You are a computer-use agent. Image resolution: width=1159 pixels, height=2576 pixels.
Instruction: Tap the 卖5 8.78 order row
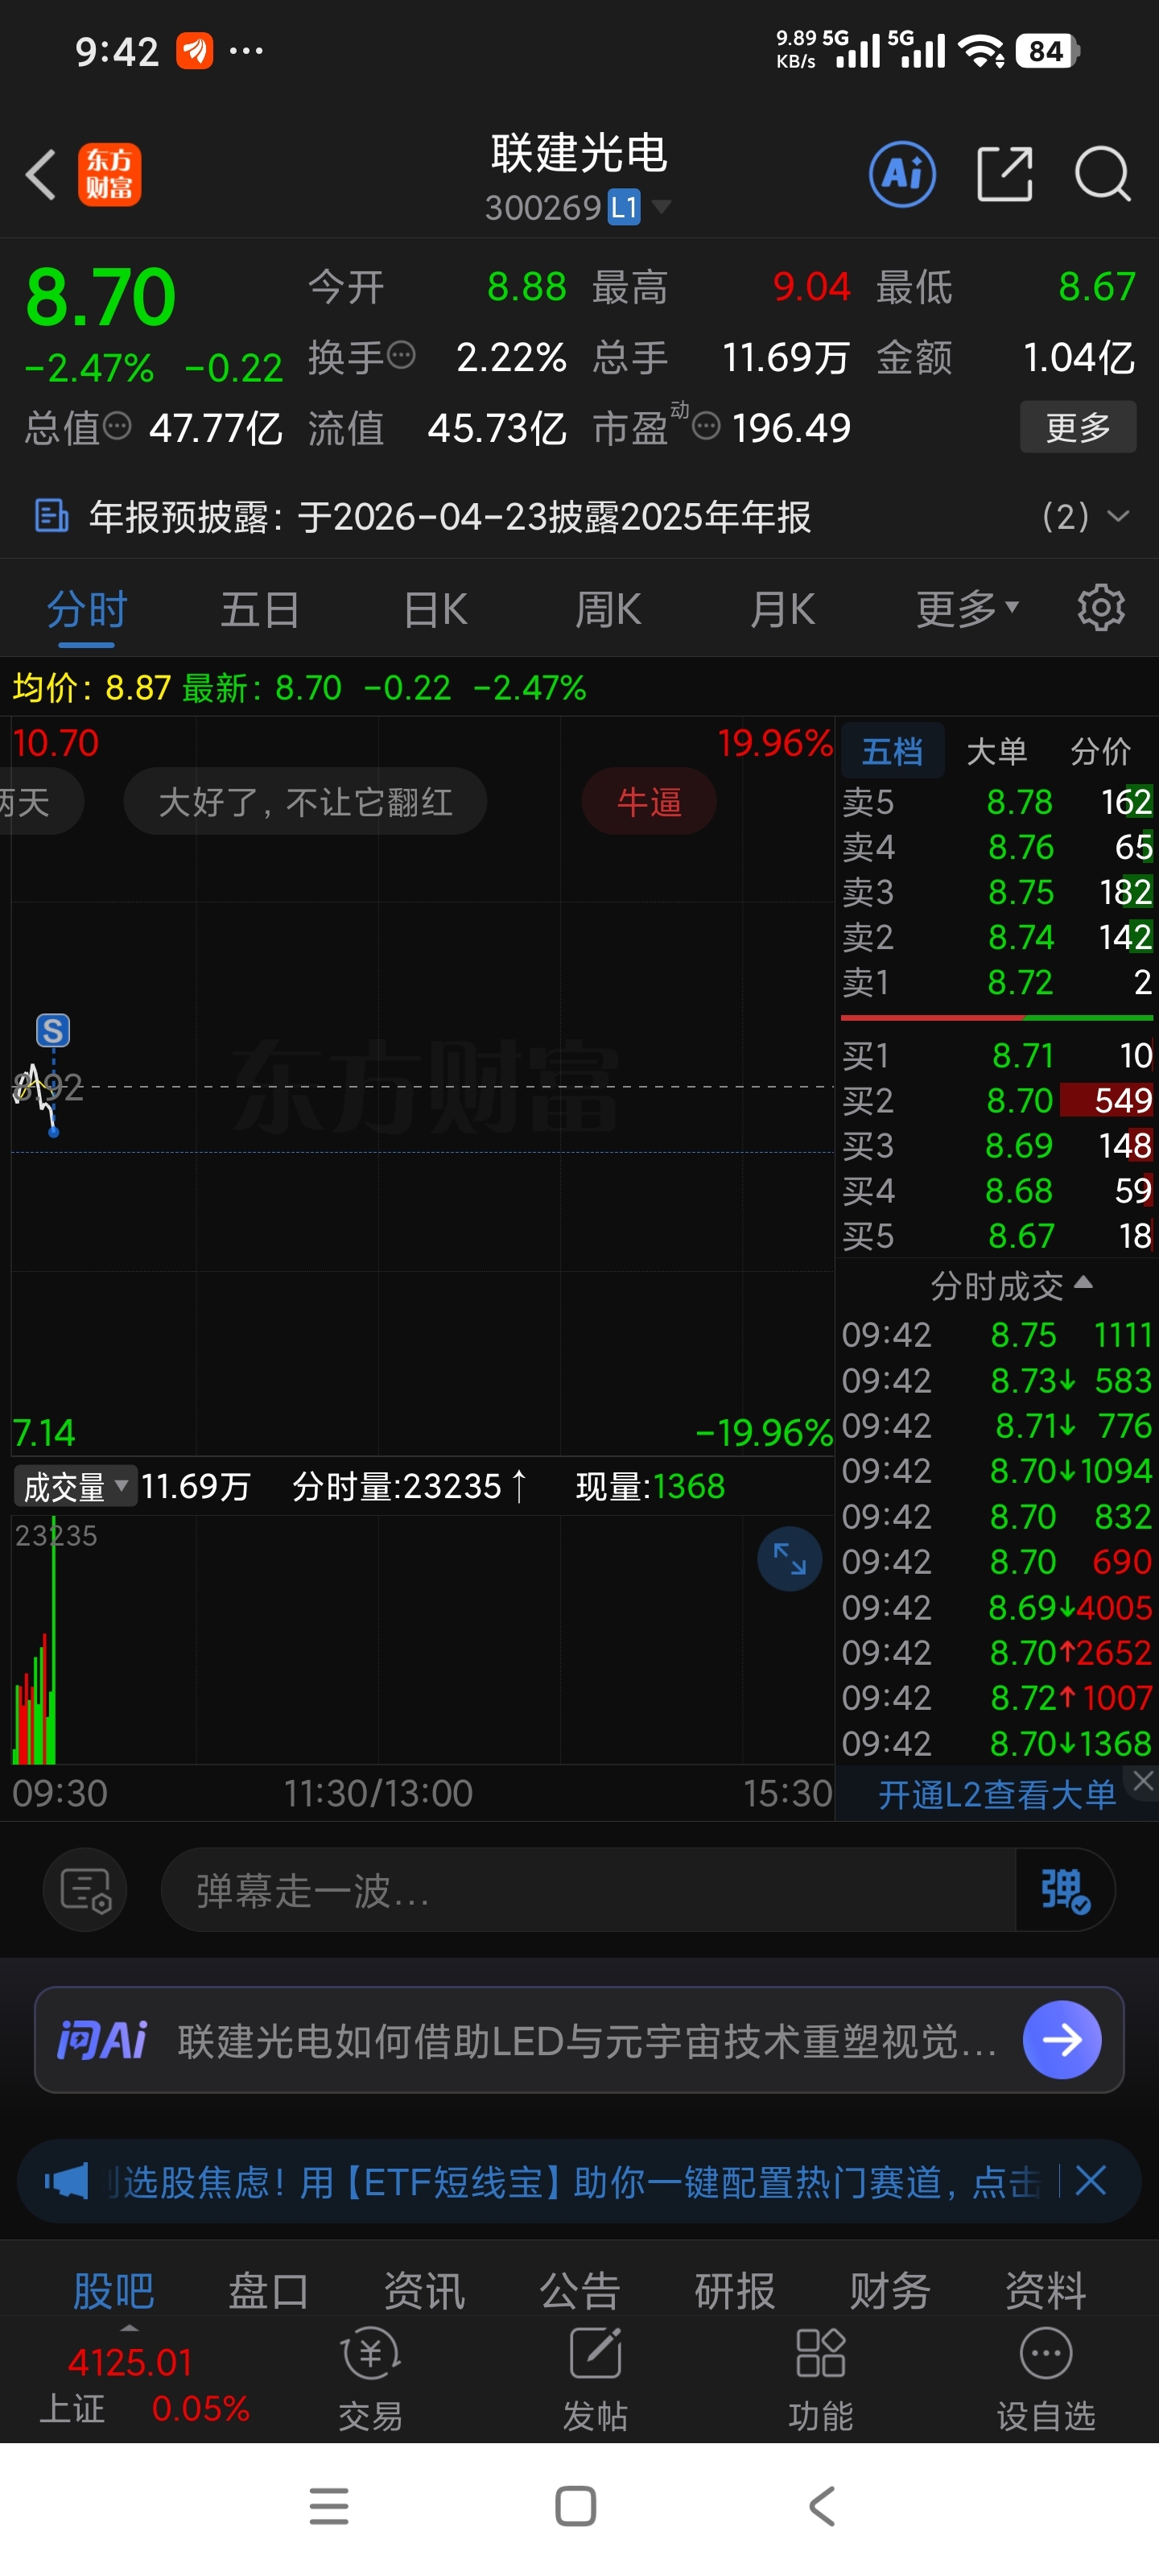(997, 801)
